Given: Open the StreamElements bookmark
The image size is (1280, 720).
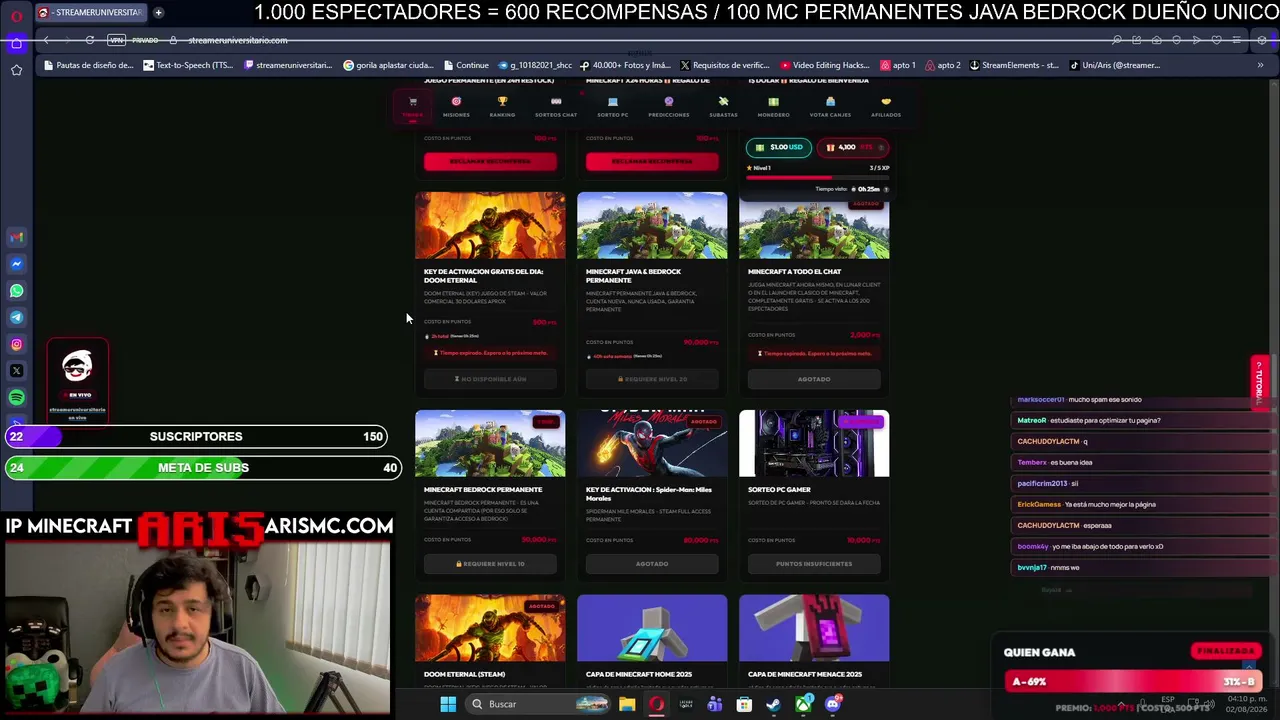Looking at the screenshot, I should pos(1014,65).
